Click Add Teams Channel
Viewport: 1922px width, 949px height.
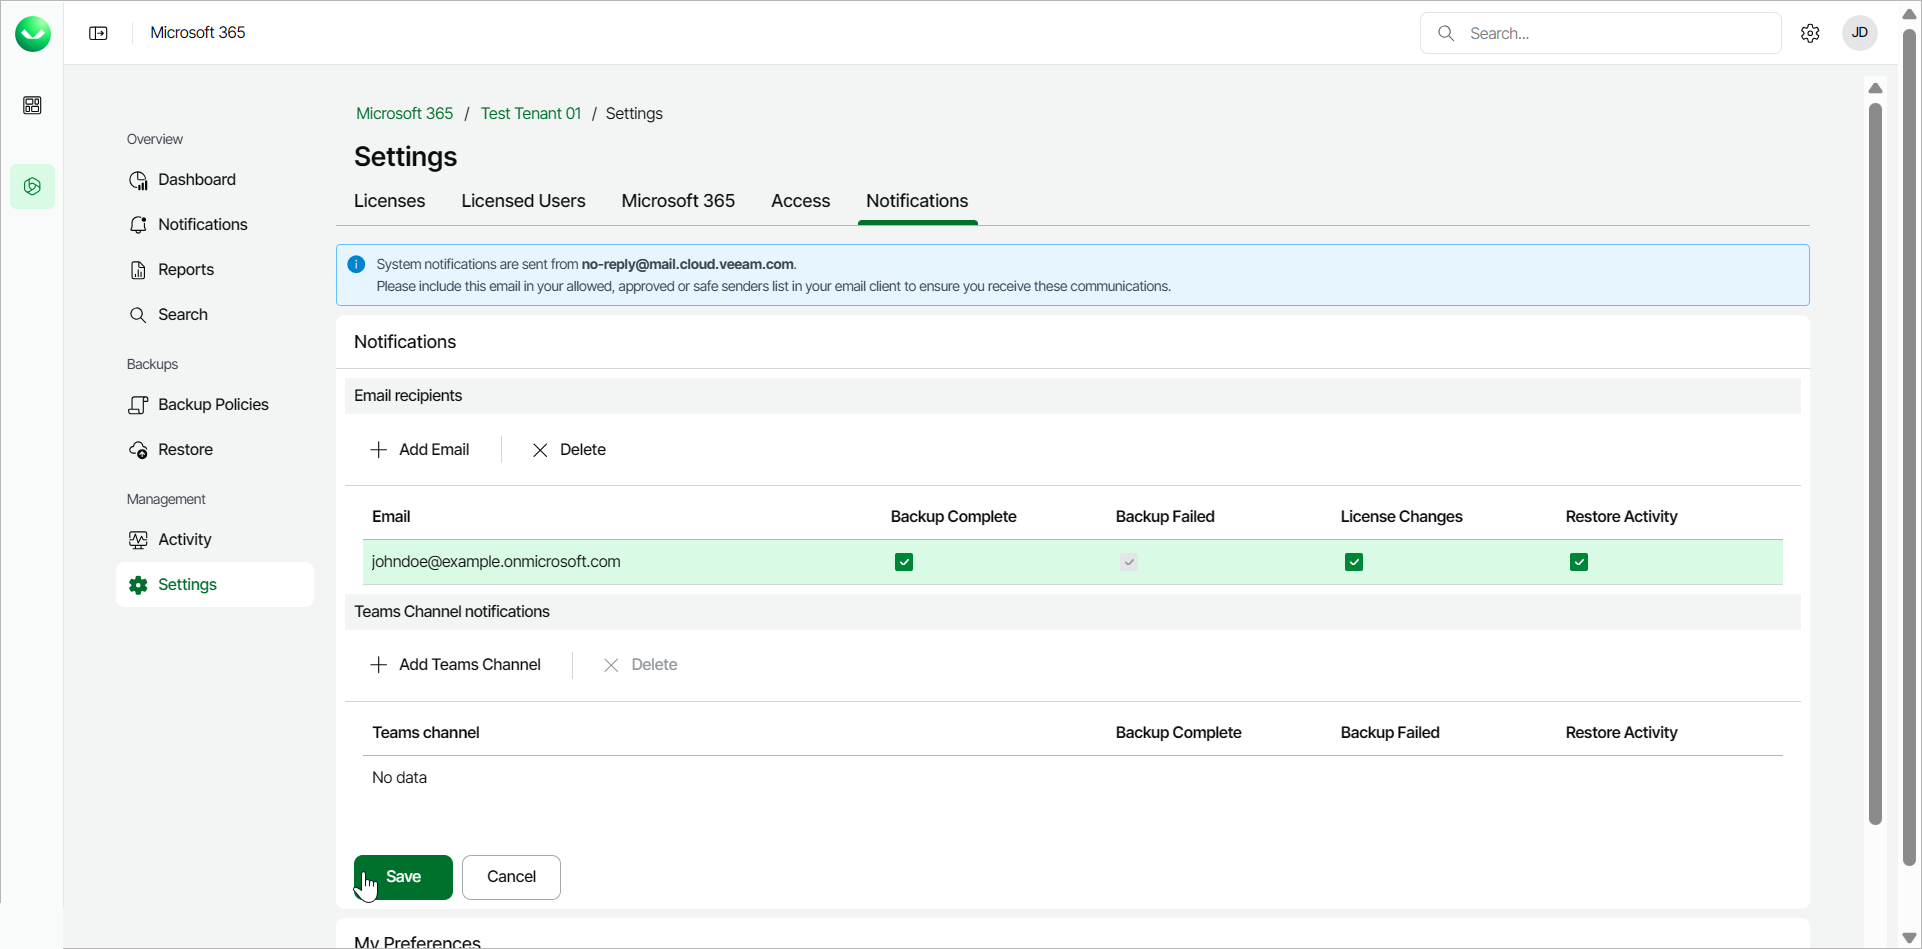coord(456,665)
